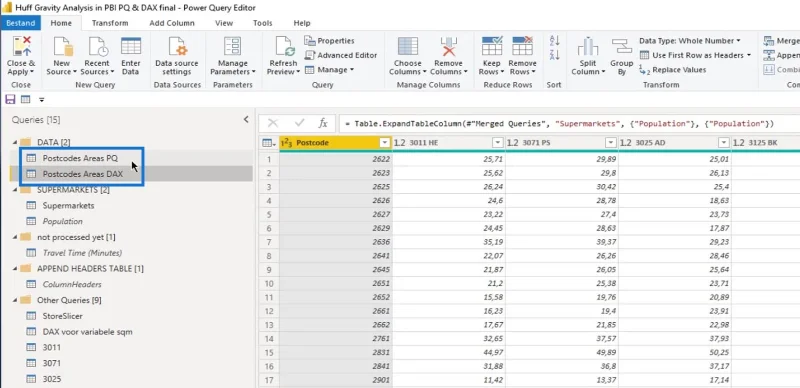This screenshot has width=800, height=388.
Task: Click Use First Row as Headers
Action: pyautogui.click(x=695, y=55)
